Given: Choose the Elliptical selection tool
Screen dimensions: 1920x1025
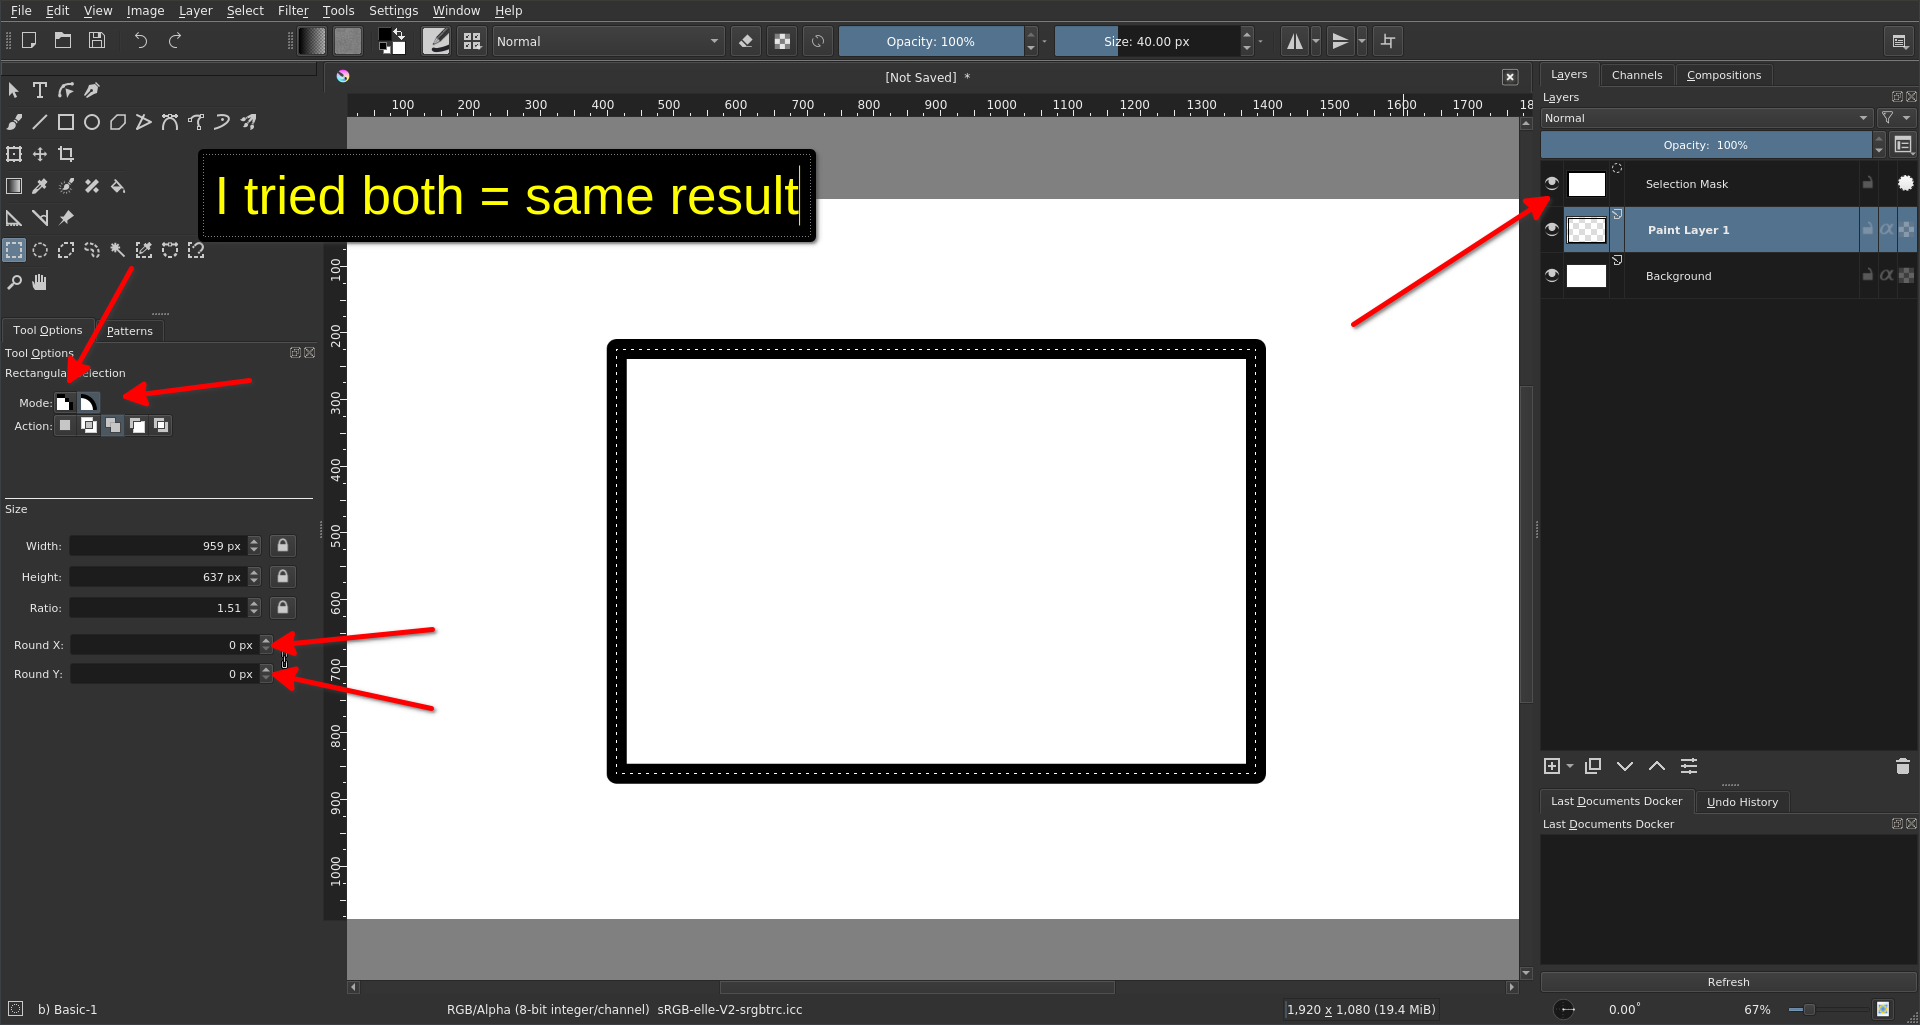Looking at the screenshot, I should pos(40,250).
